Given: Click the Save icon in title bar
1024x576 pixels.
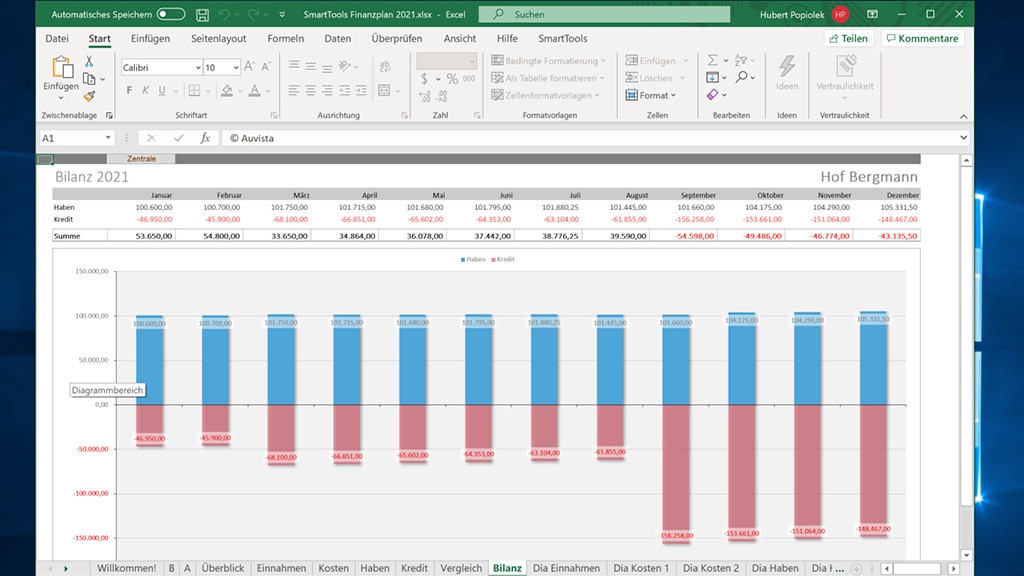Looking at the screenshot, I should coord(203,15).
